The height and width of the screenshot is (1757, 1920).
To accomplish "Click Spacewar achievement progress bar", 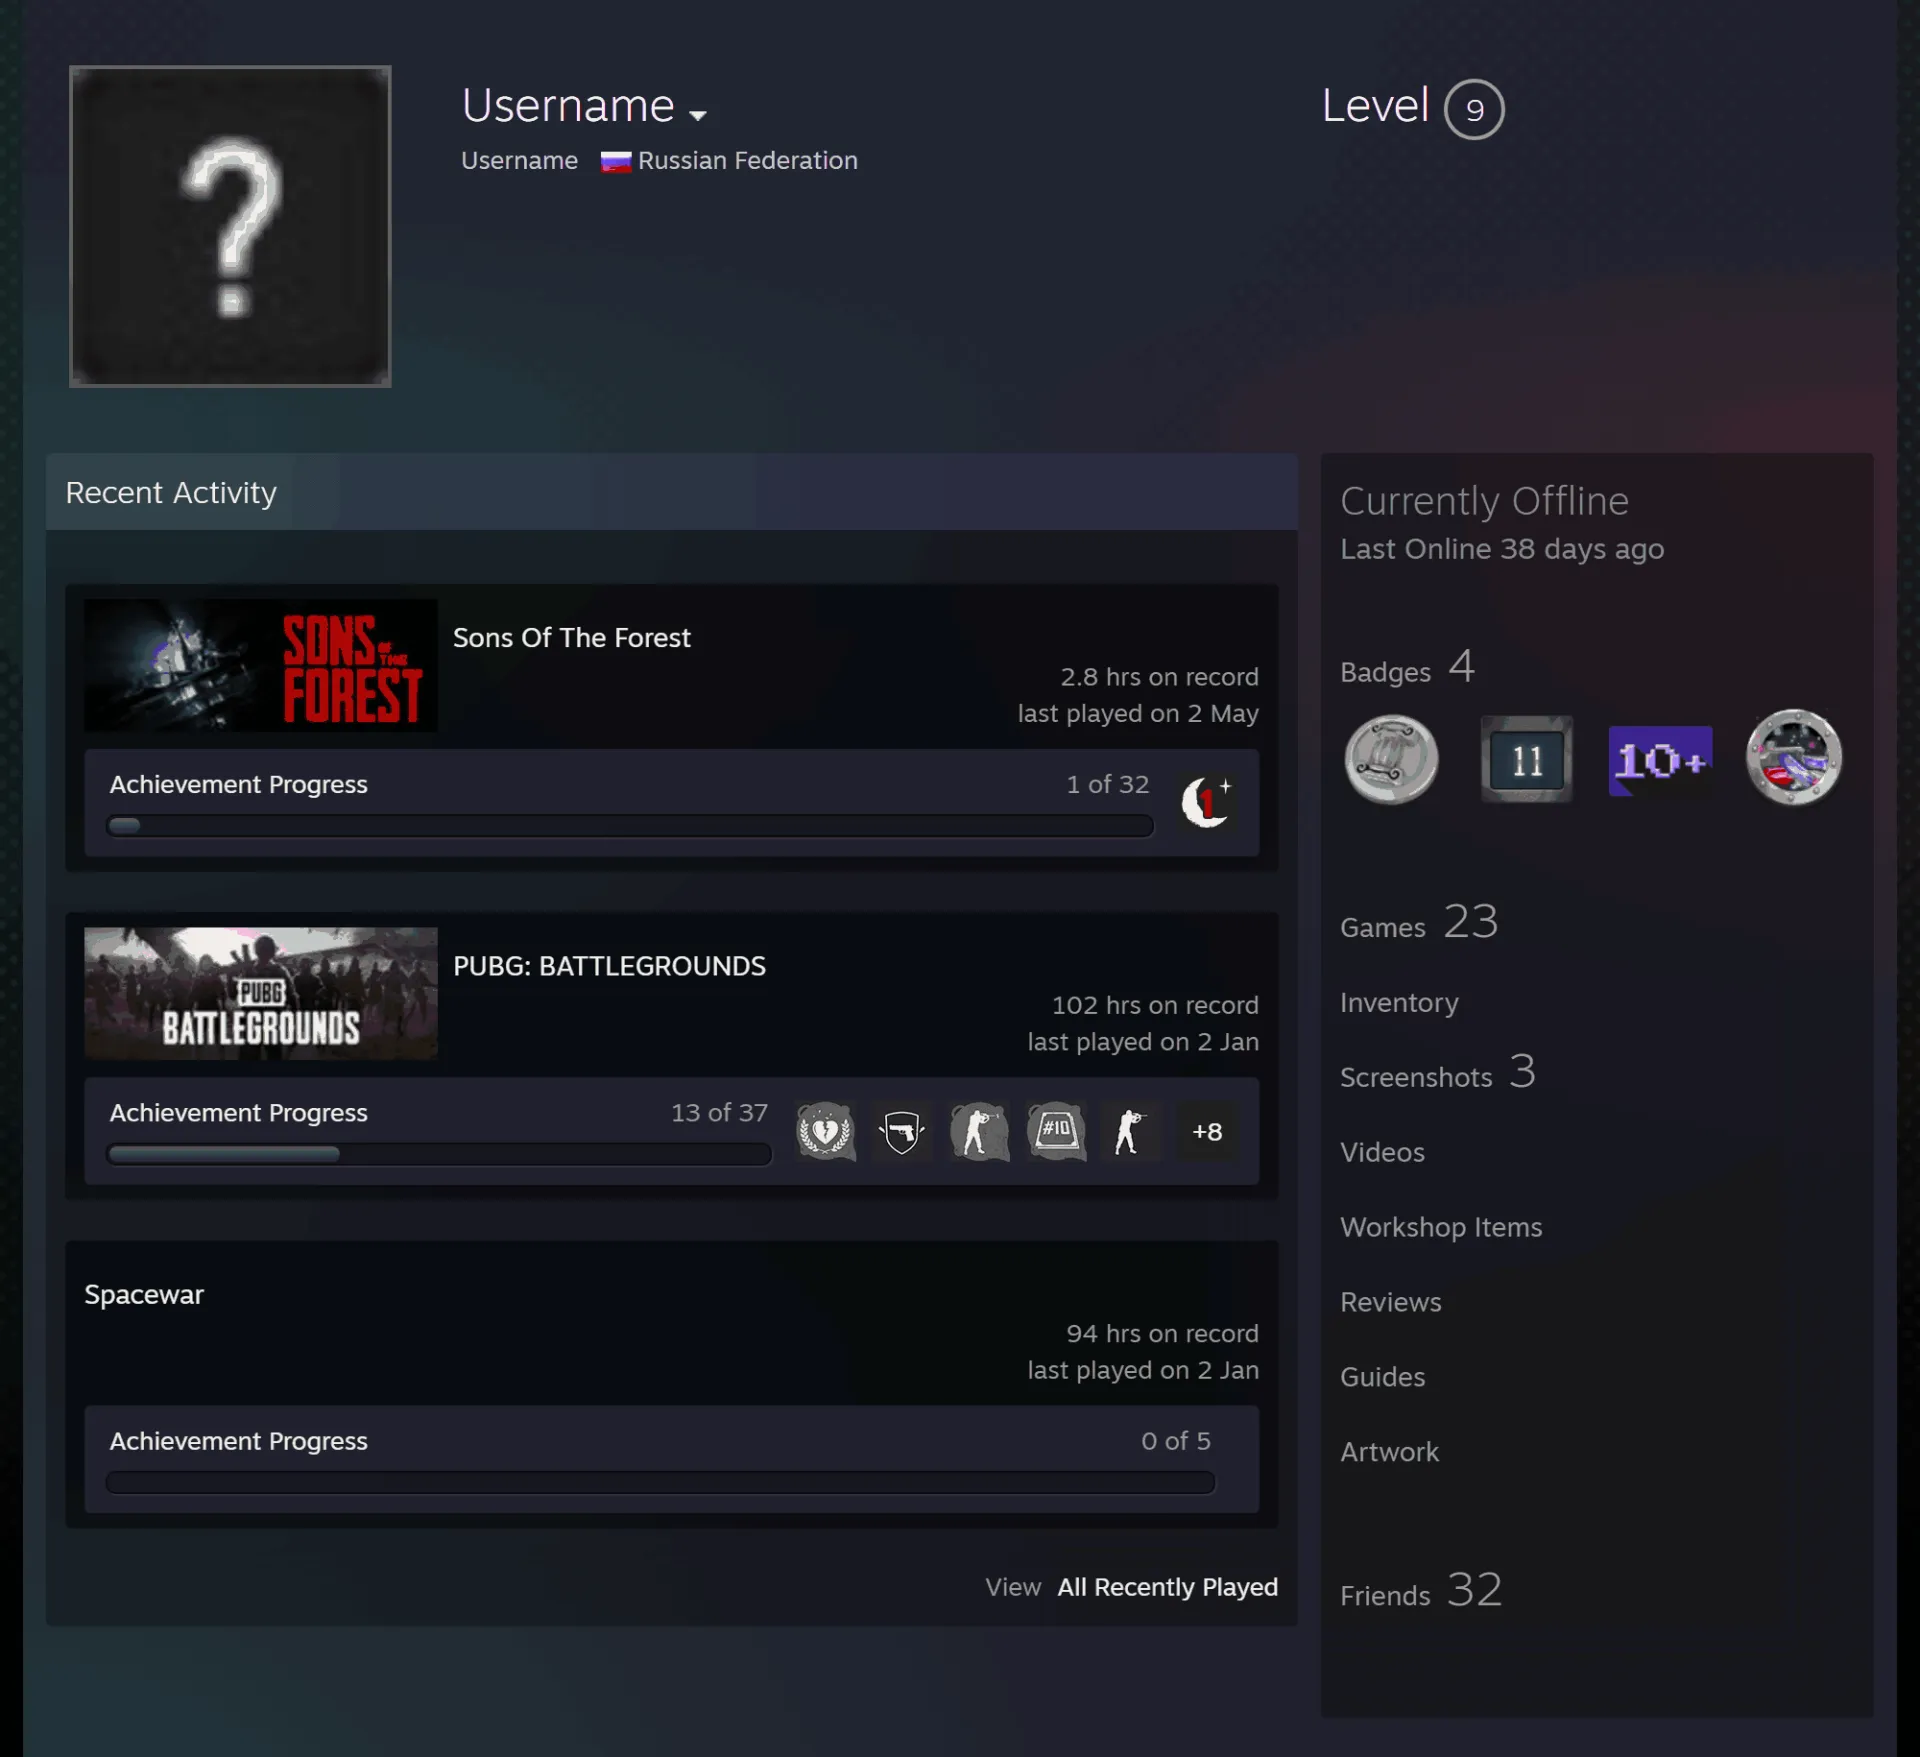I will 660,1482.
